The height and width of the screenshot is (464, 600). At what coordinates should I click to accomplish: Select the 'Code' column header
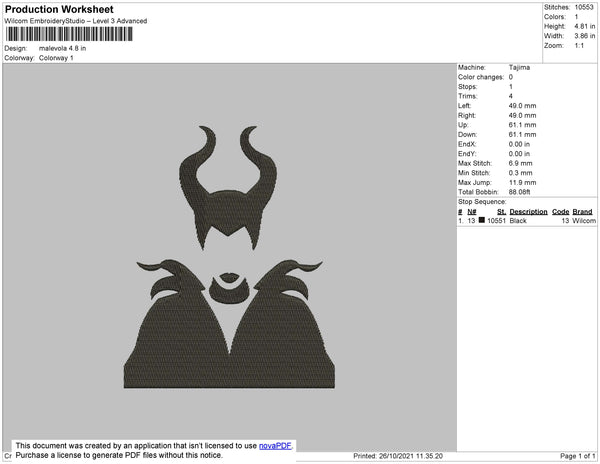coord(561,212)
